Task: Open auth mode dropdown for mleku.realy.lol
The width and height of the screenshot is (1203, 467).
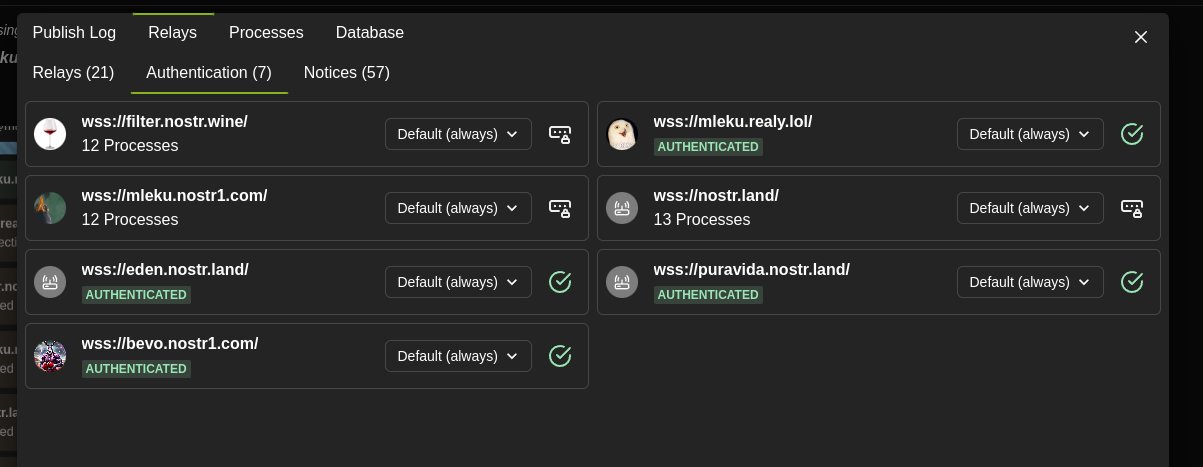Action: tap(1030, 134)
